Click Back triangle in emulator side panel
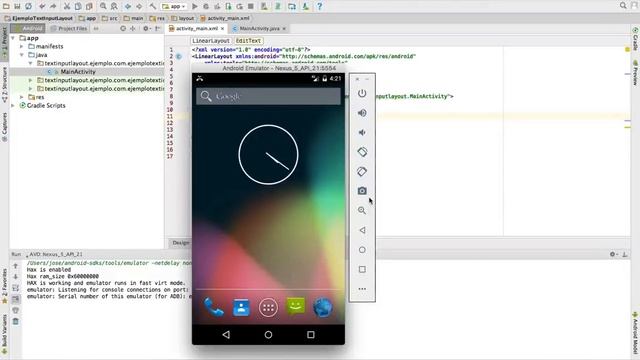 point(362,230)
